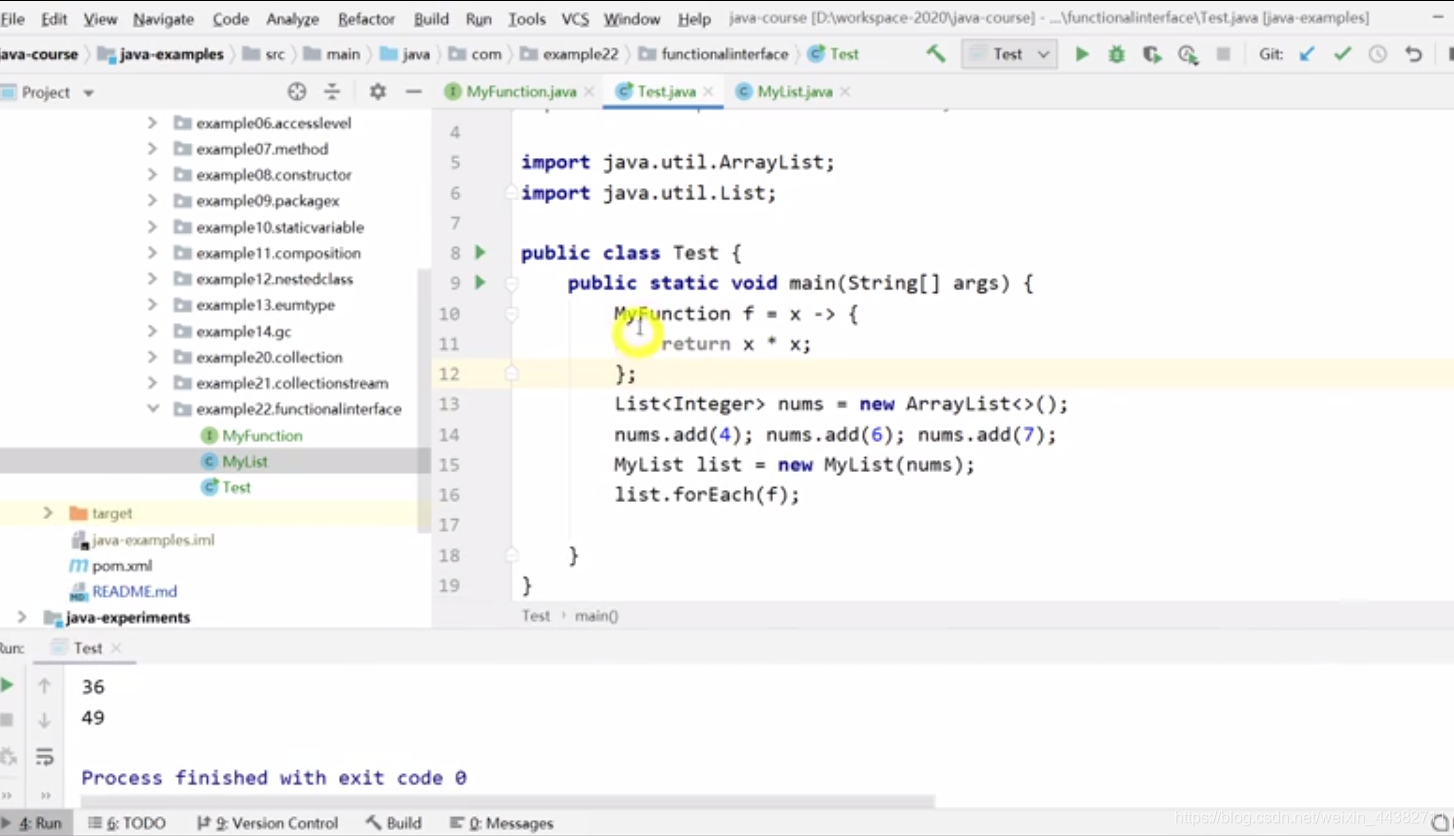Click the Build project hammer icon
Image resolution: width=1454 pixels, height=836 pixels.
pos(936,54)
